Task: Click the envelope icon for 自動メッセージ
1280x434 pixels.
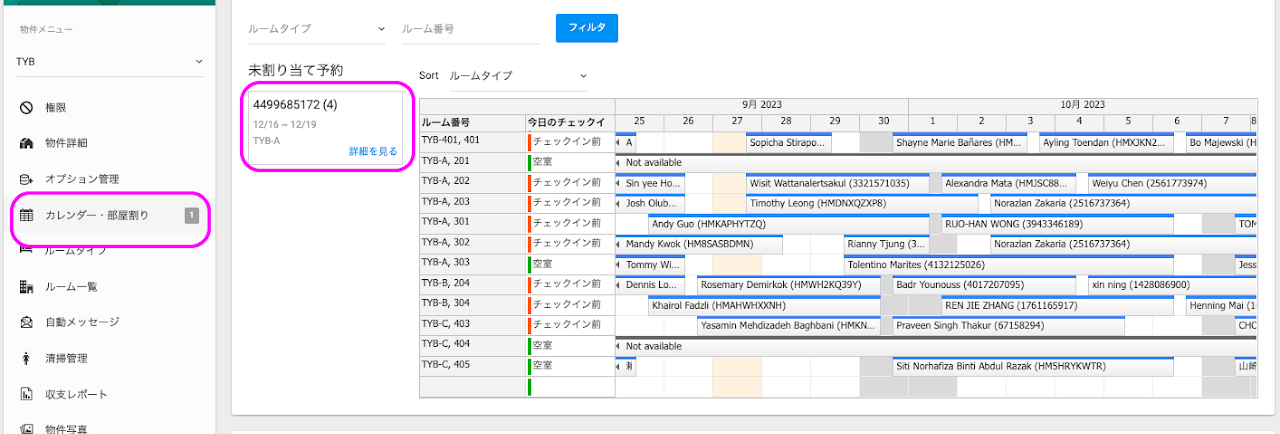Action: pos(27,322)
